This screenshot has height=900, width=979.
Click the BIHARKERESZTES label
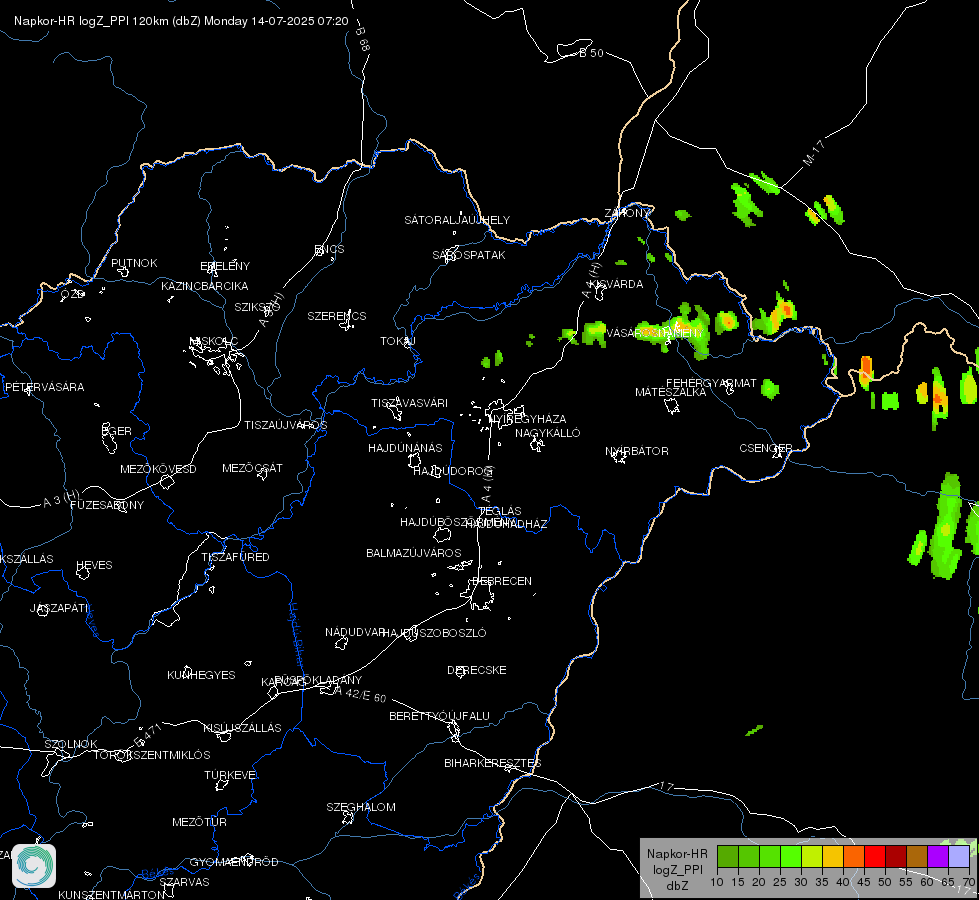493,763
